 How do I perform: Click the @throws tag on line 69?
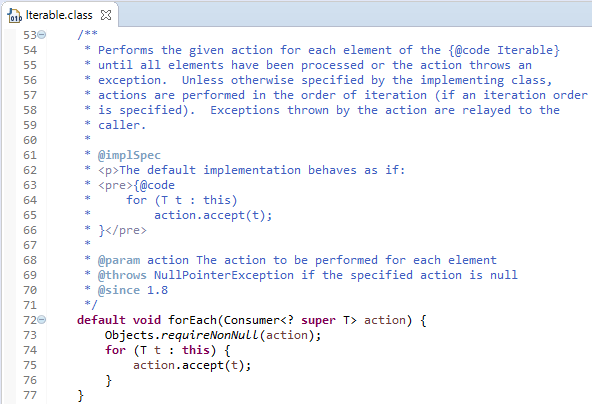(x=122, y=275)
